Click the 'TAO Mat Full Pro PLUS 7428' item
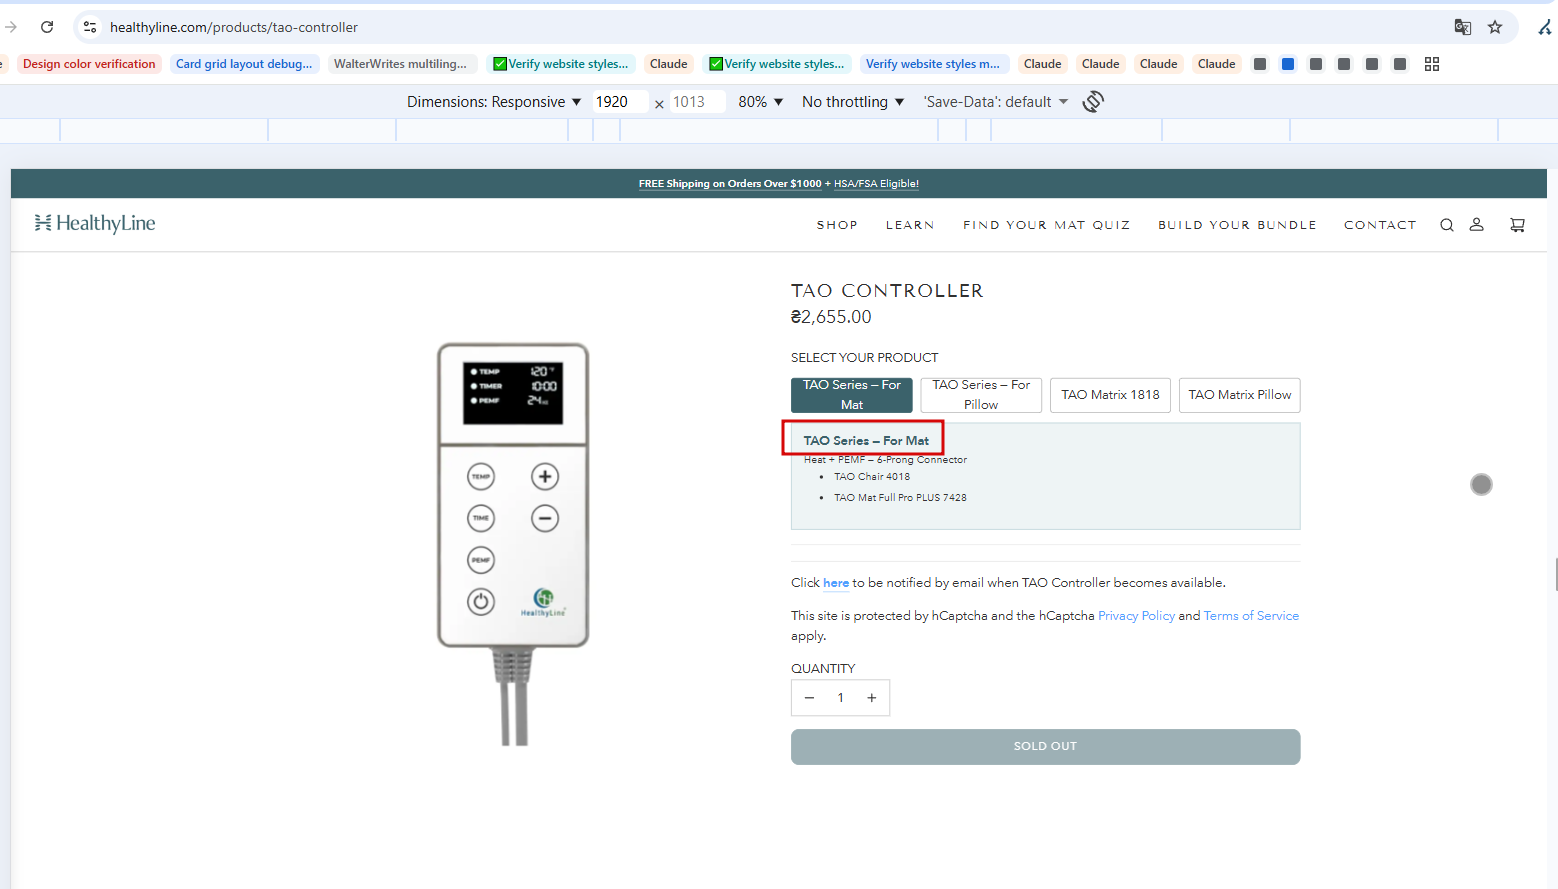The image size is (1558, 889). point(900,498)
